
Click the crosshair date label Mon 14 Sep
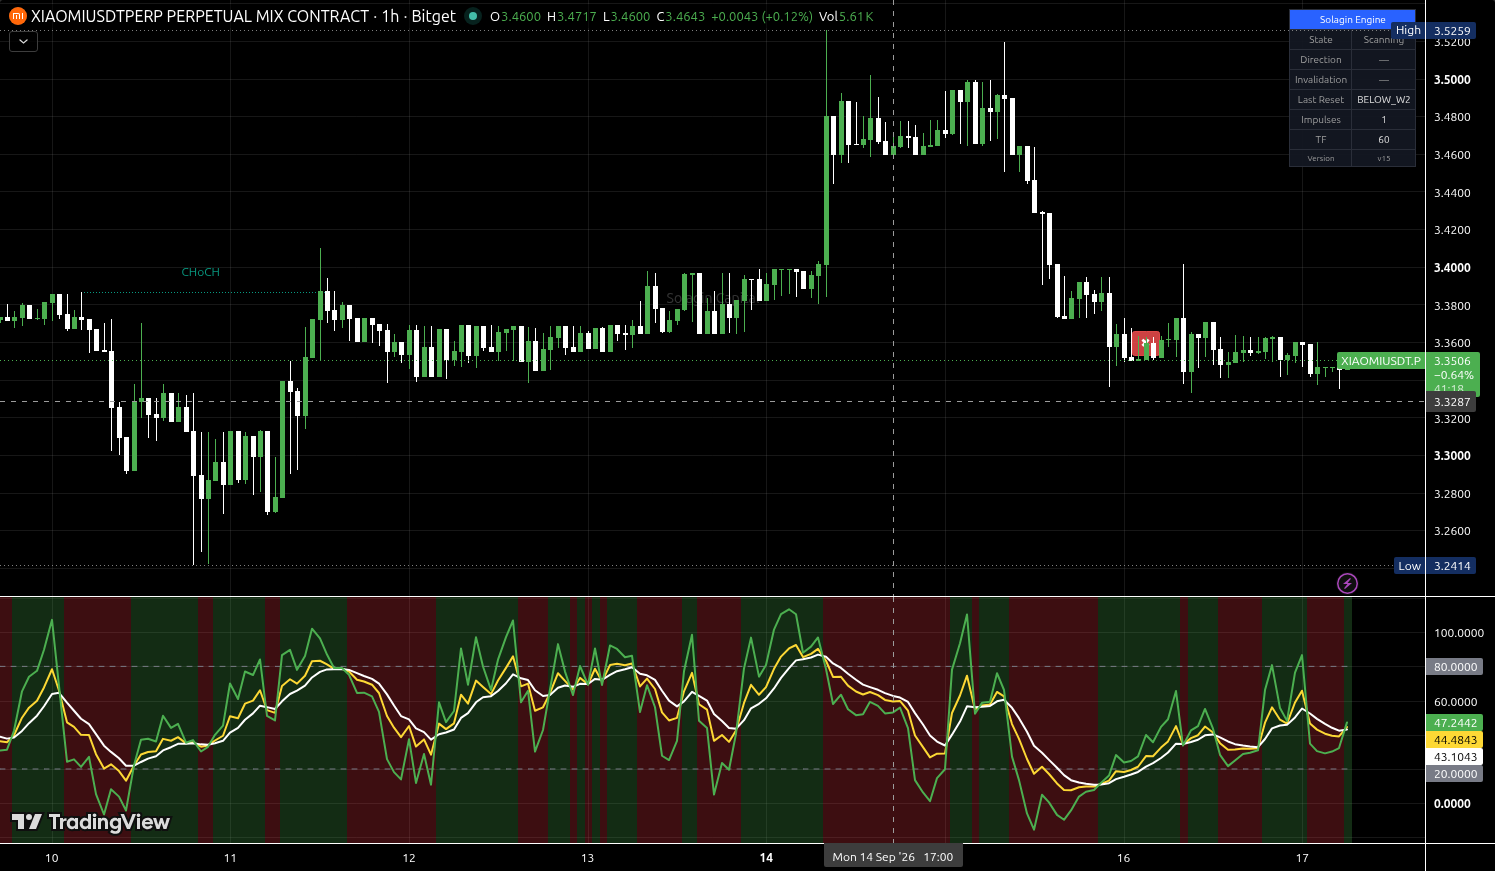[x=892, y=857]
